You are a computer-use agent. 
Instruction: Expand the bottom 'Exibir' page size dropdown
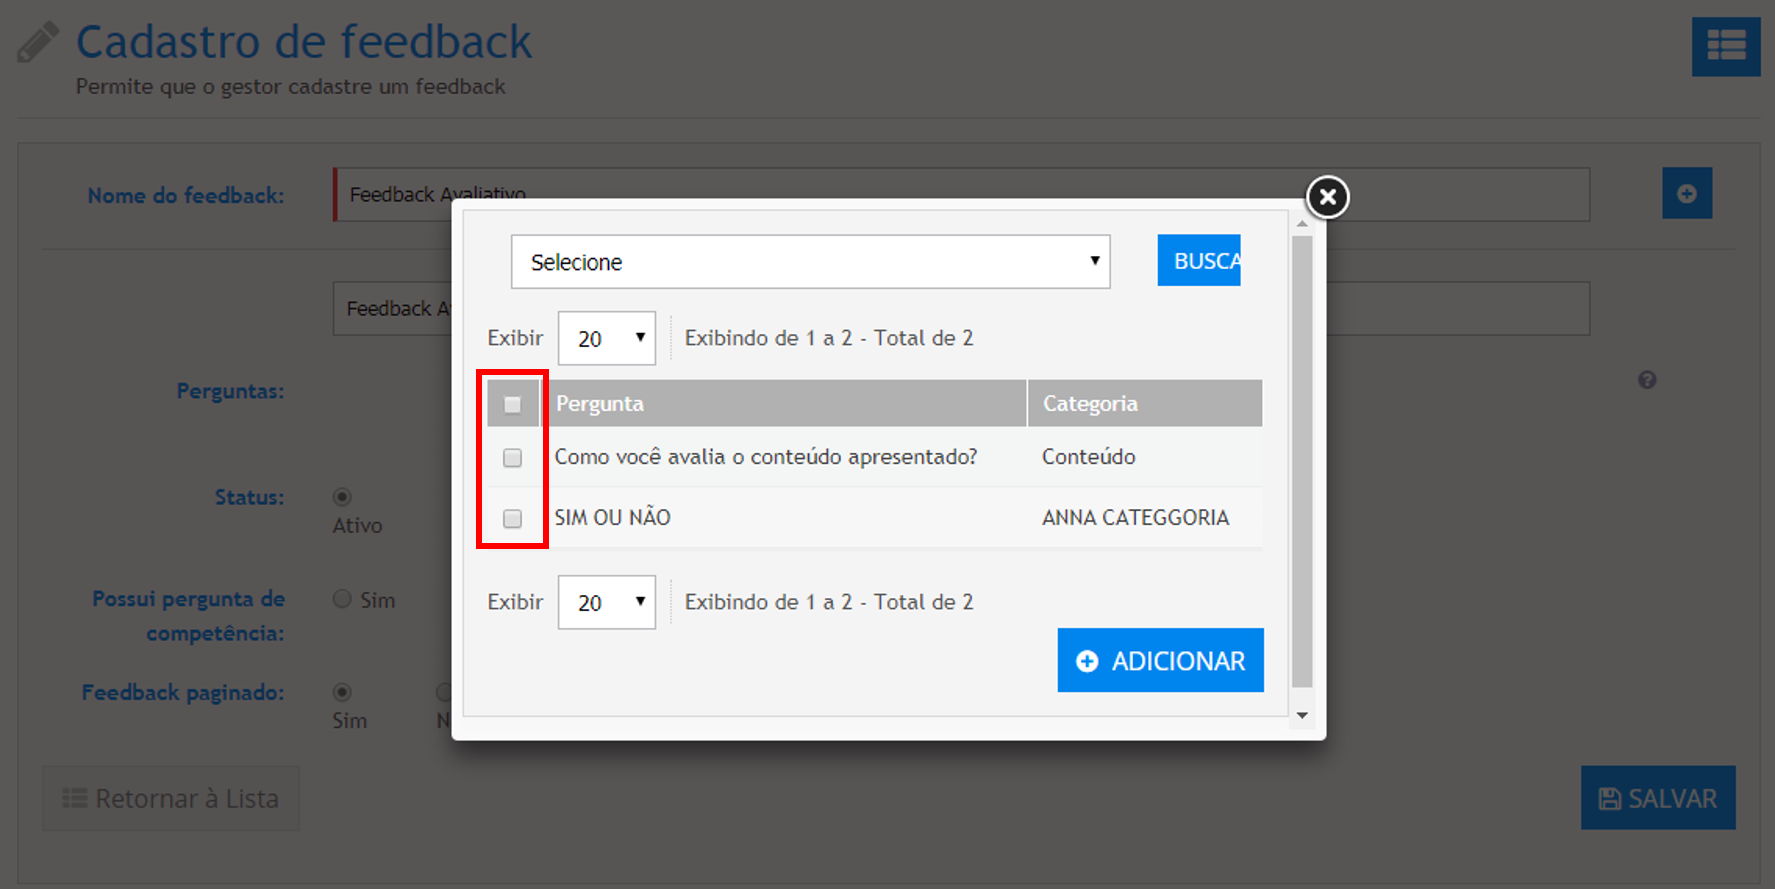click(606, 602)
